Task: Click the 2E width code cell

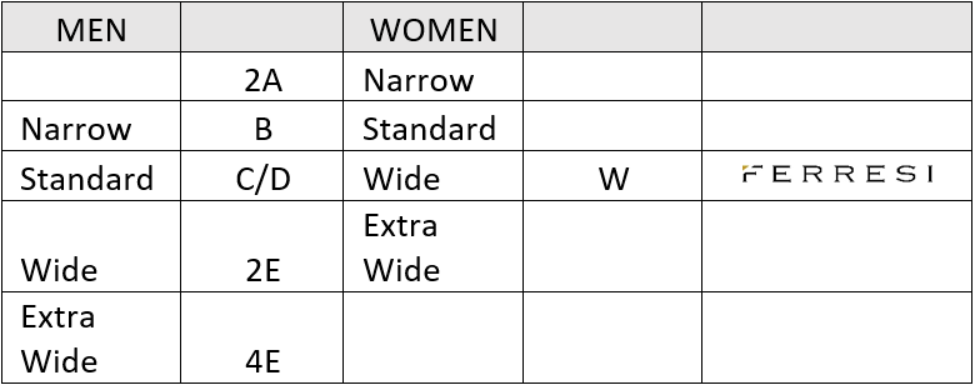Action: [x=262, y=246]
